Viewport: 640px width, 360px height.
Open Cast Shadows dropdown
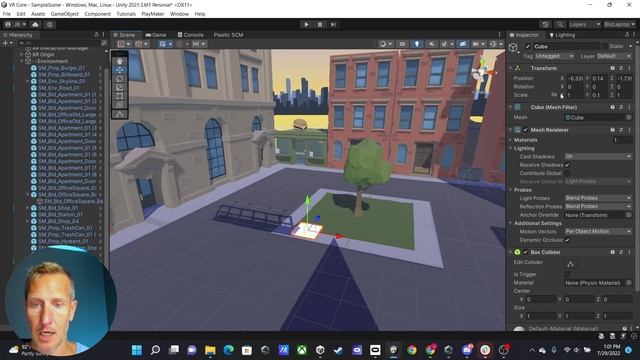pyautogui.click(x=598, y=156)
